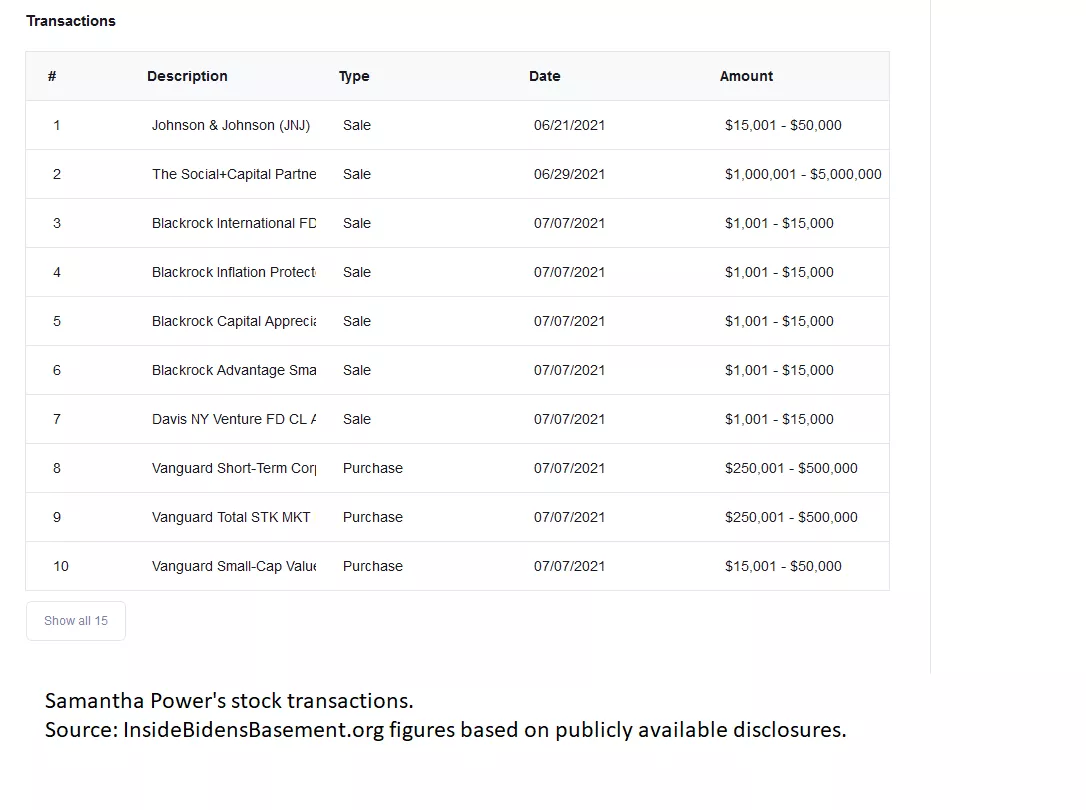Screen dimensions: 1086x810
Task: Click the Show all 15 button
Action: pyautogui.click(x=76, y=621)
